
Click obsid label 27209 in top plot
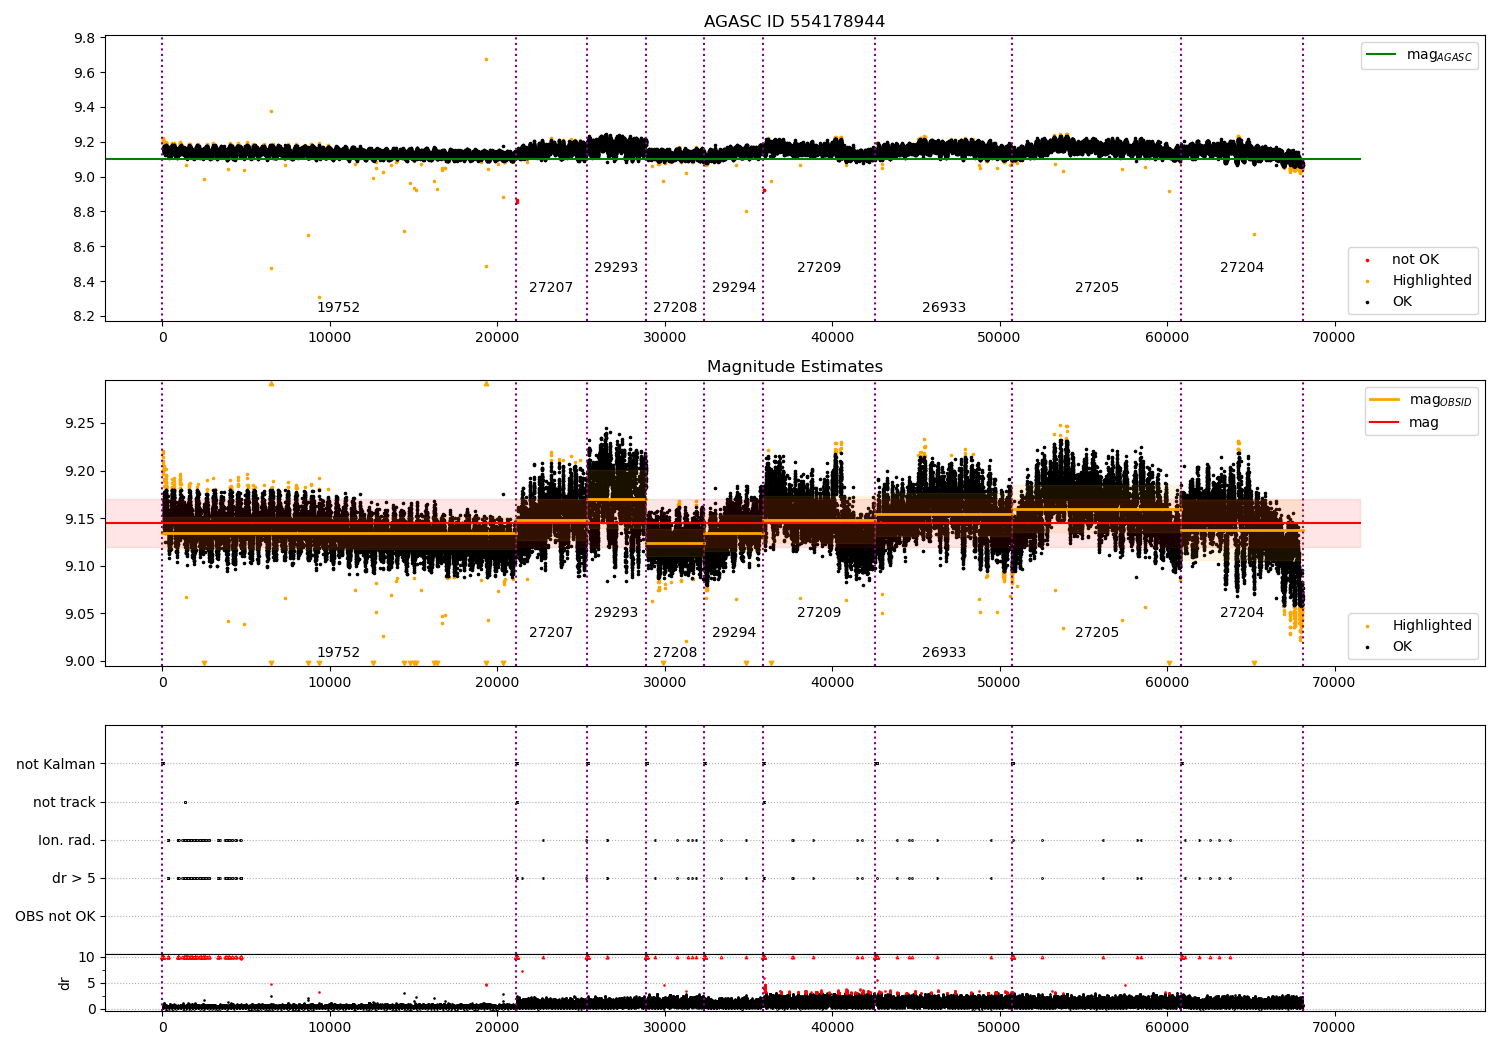819,268
